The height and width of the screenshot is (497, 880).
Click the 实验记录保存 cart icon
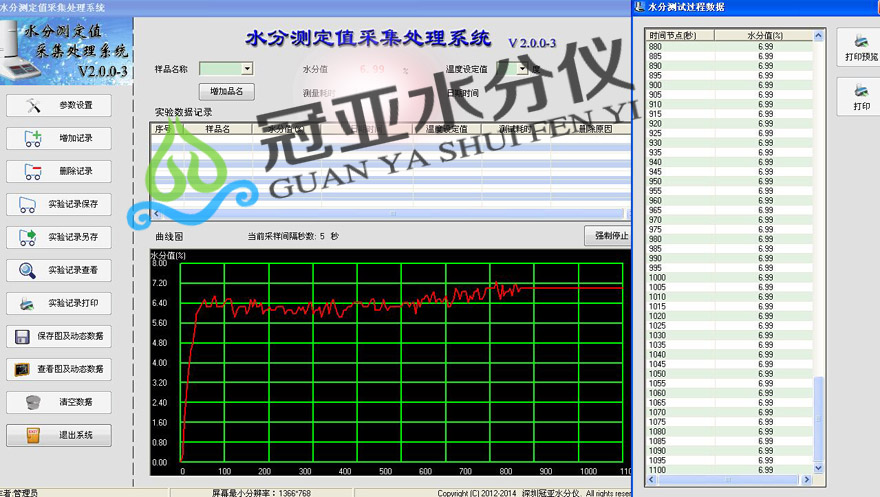(28, 204)
